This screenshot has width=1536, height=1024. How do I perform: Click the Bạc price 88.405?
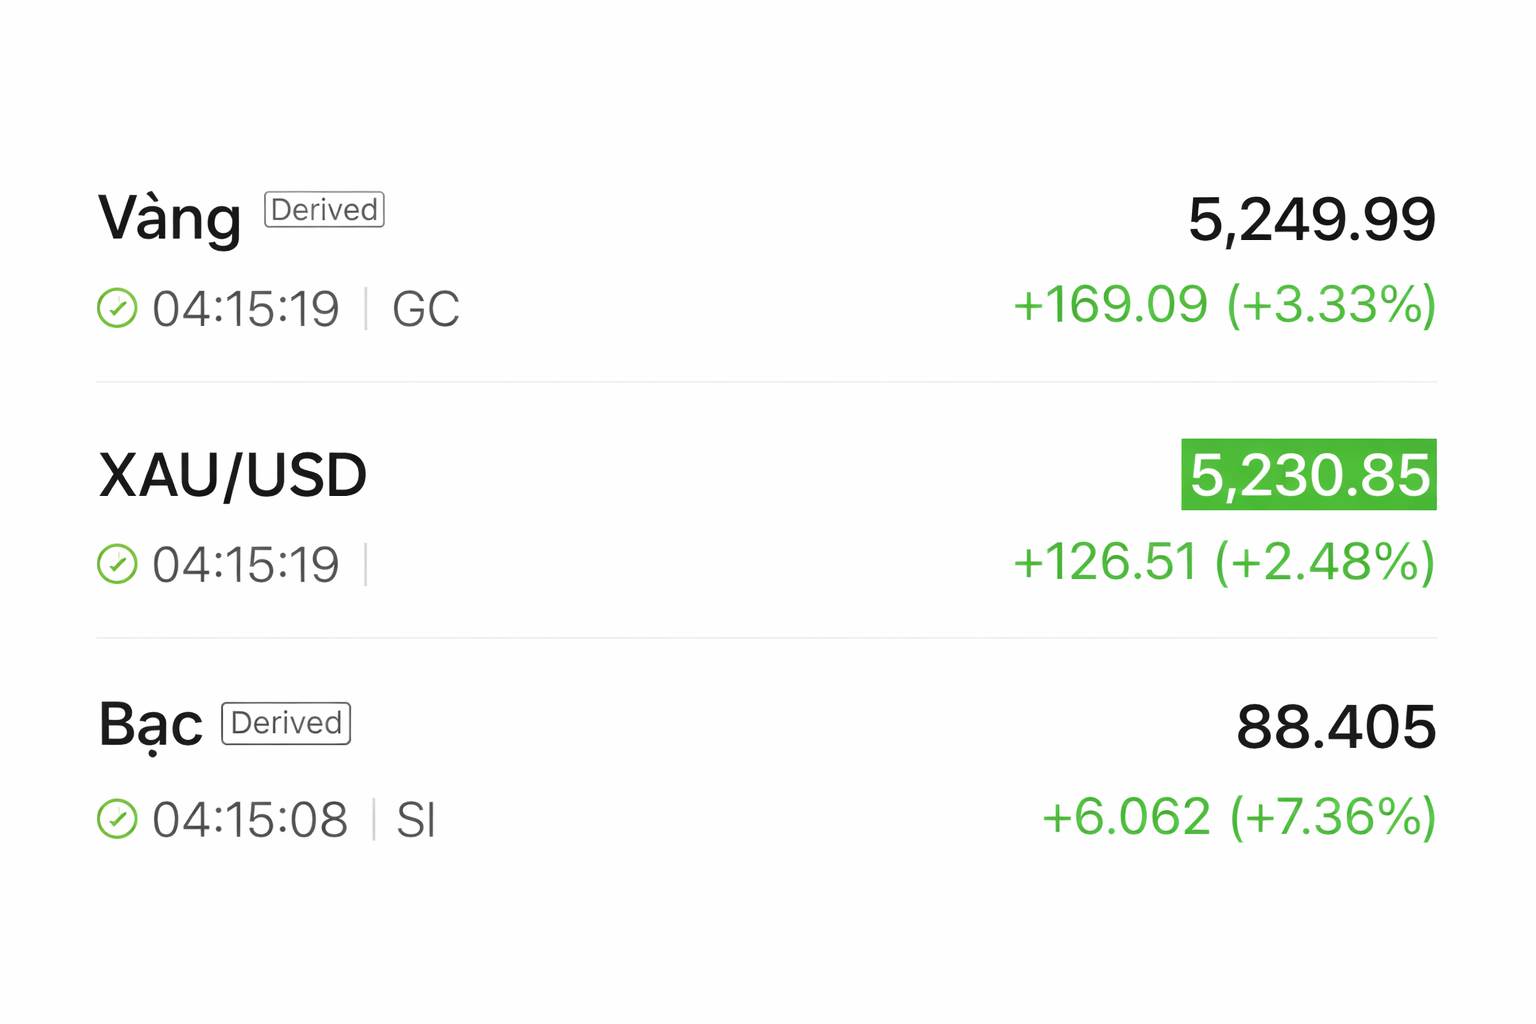coord(1336,727)
